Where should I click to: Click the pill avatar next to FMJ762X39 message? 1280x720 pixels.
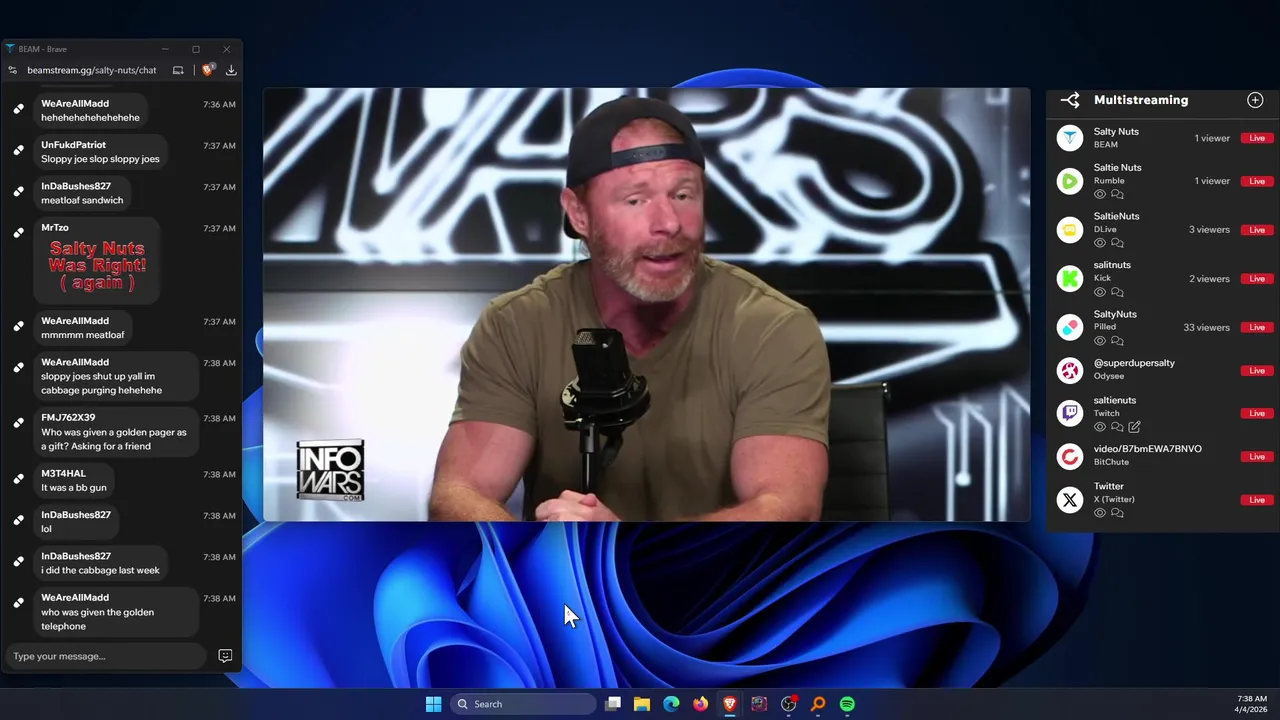coord(18,423)
